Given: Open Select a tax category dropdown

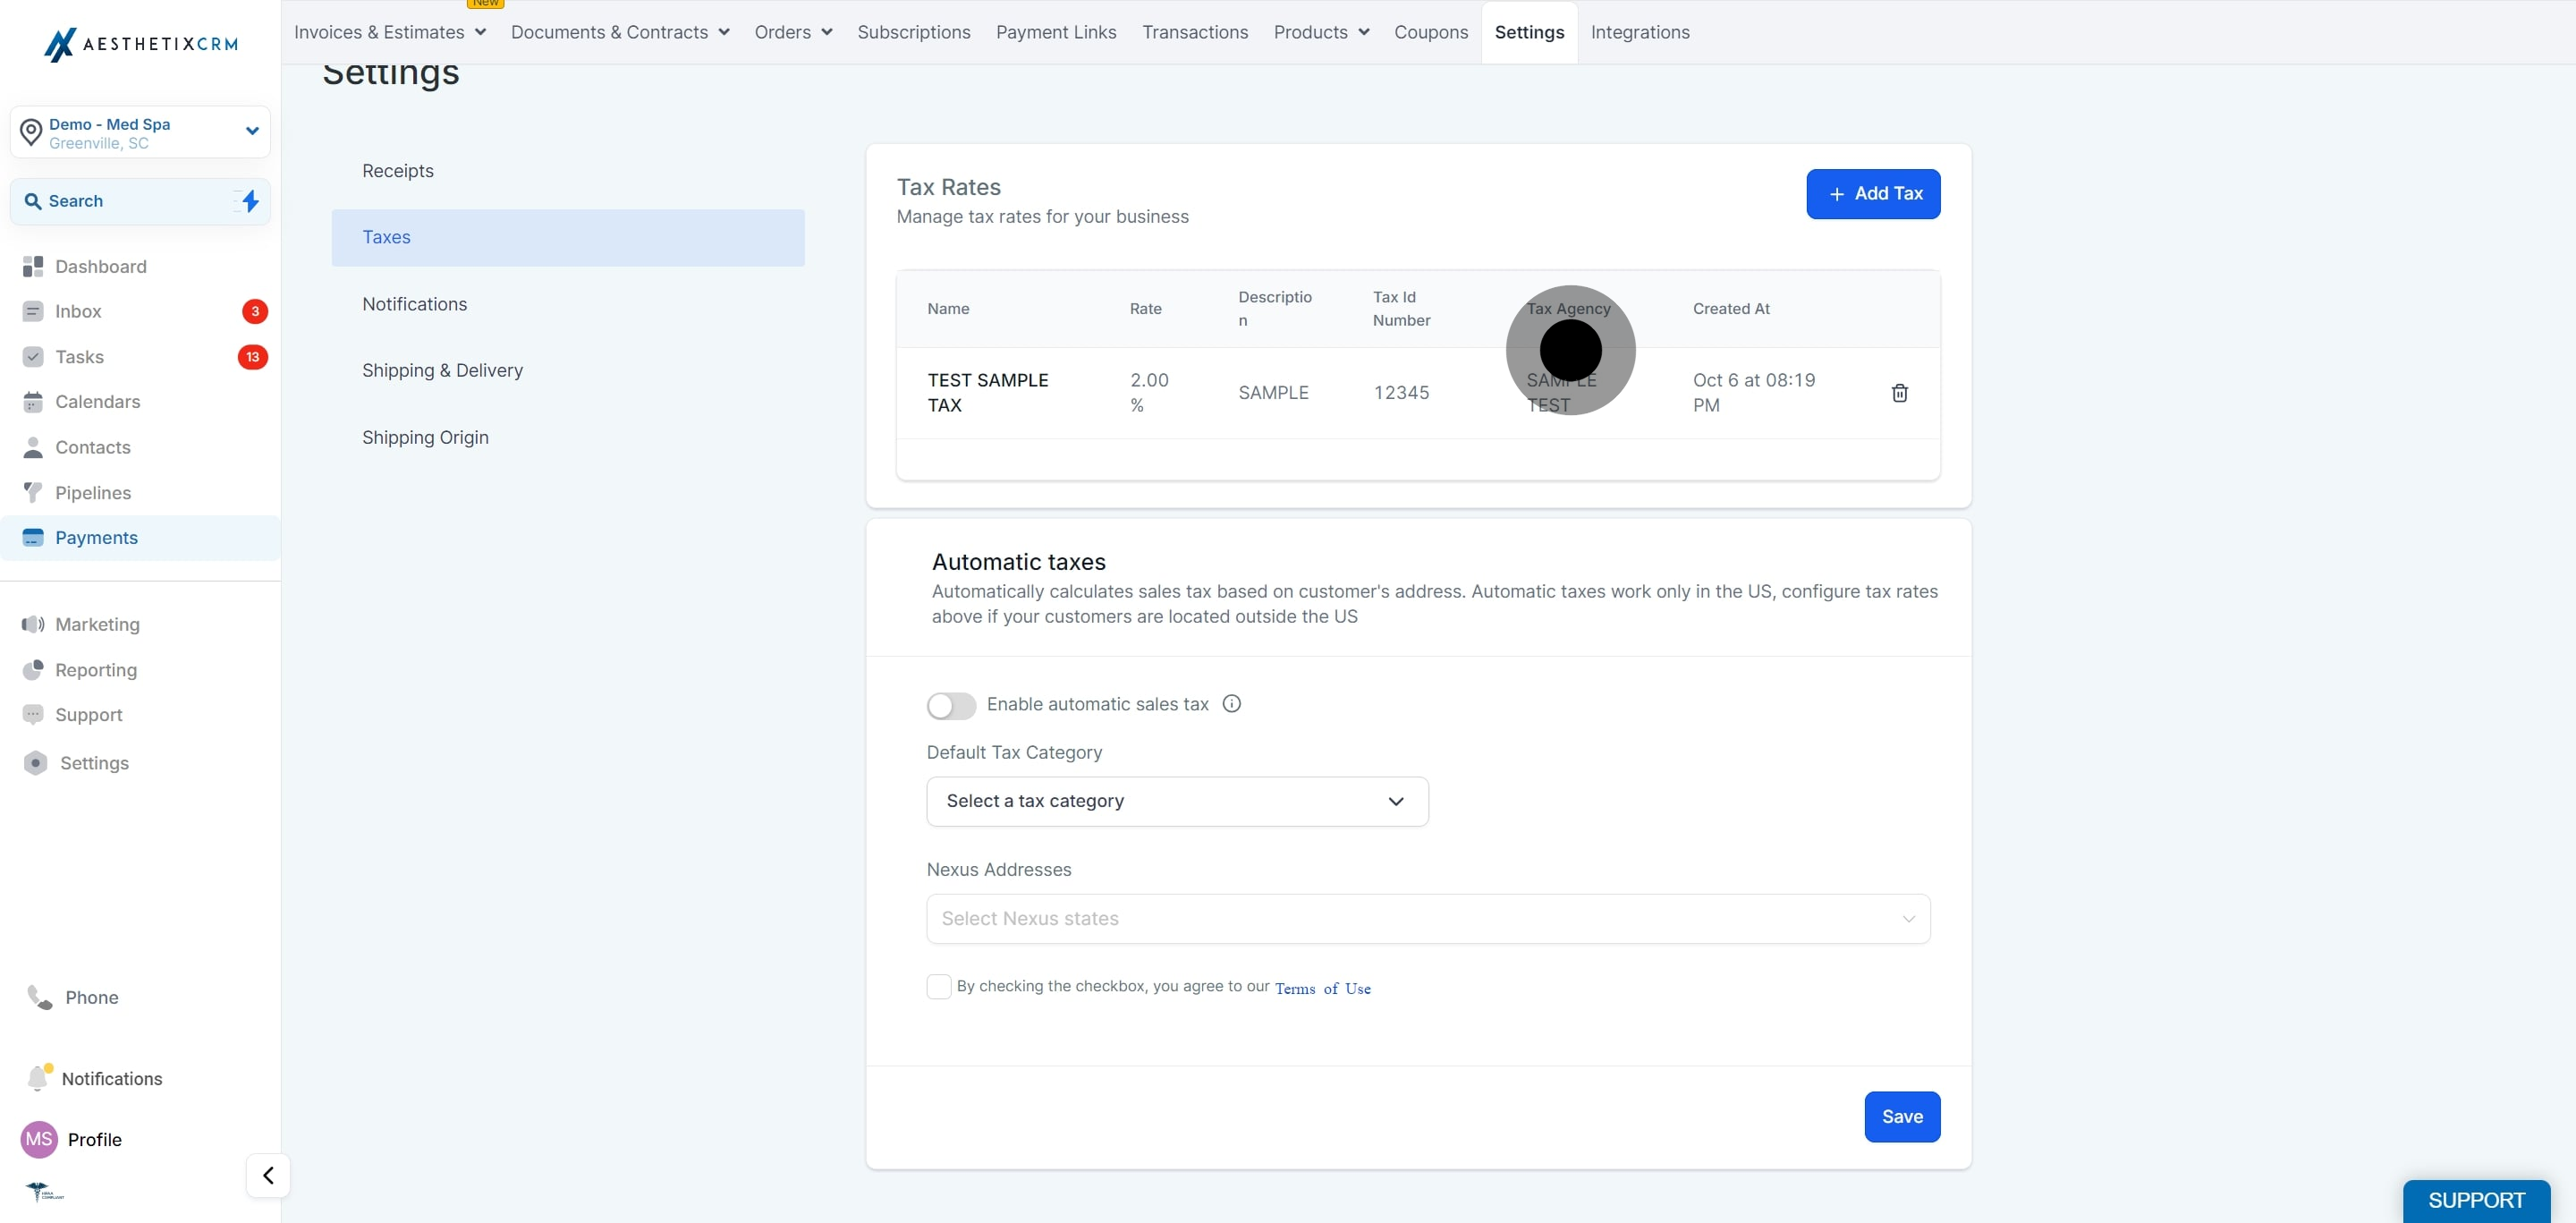Looking at the screenshot, I should tap(1177, 801).
